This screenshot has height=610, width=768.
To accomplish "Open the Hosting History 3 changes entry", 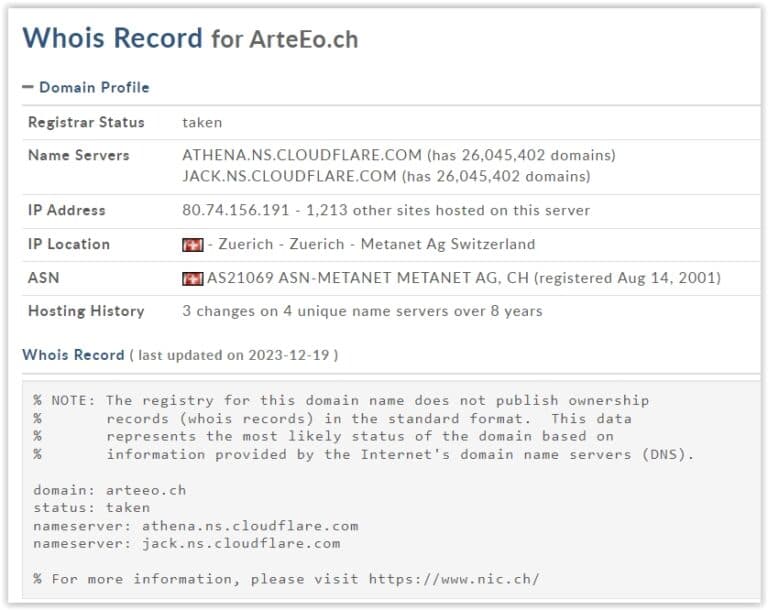I will click(x=362, y=311).
